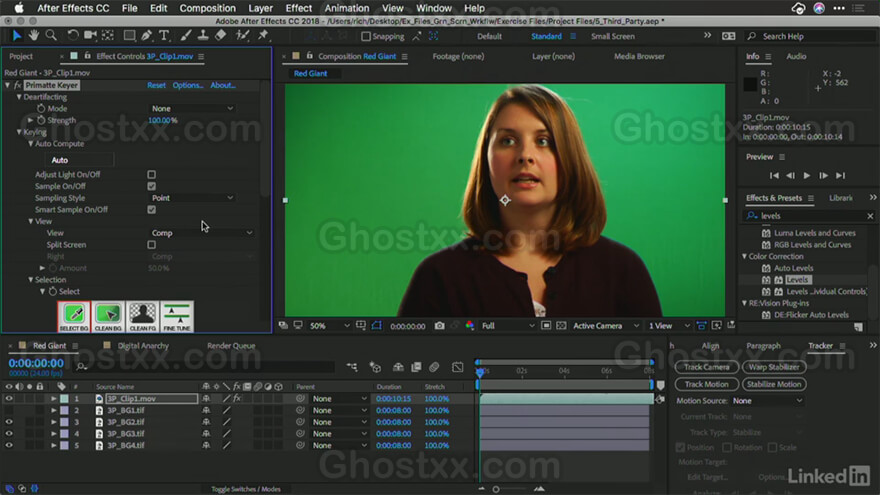Viewport: 880px width, 495px height.
Task: Select the Clone Stamp tool
Action: tap(203, 36)
